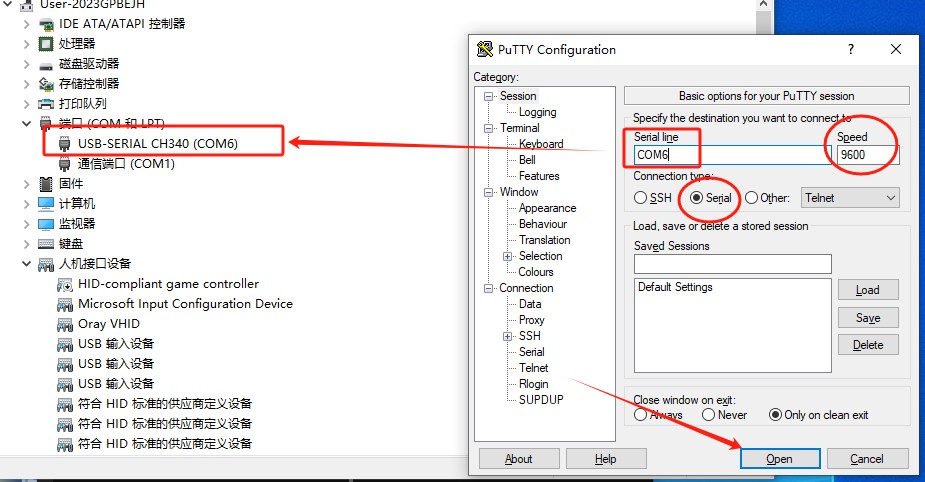925x482 pixels.
Task: Click the Saved Sessions name field
Action: pos(733,264)
